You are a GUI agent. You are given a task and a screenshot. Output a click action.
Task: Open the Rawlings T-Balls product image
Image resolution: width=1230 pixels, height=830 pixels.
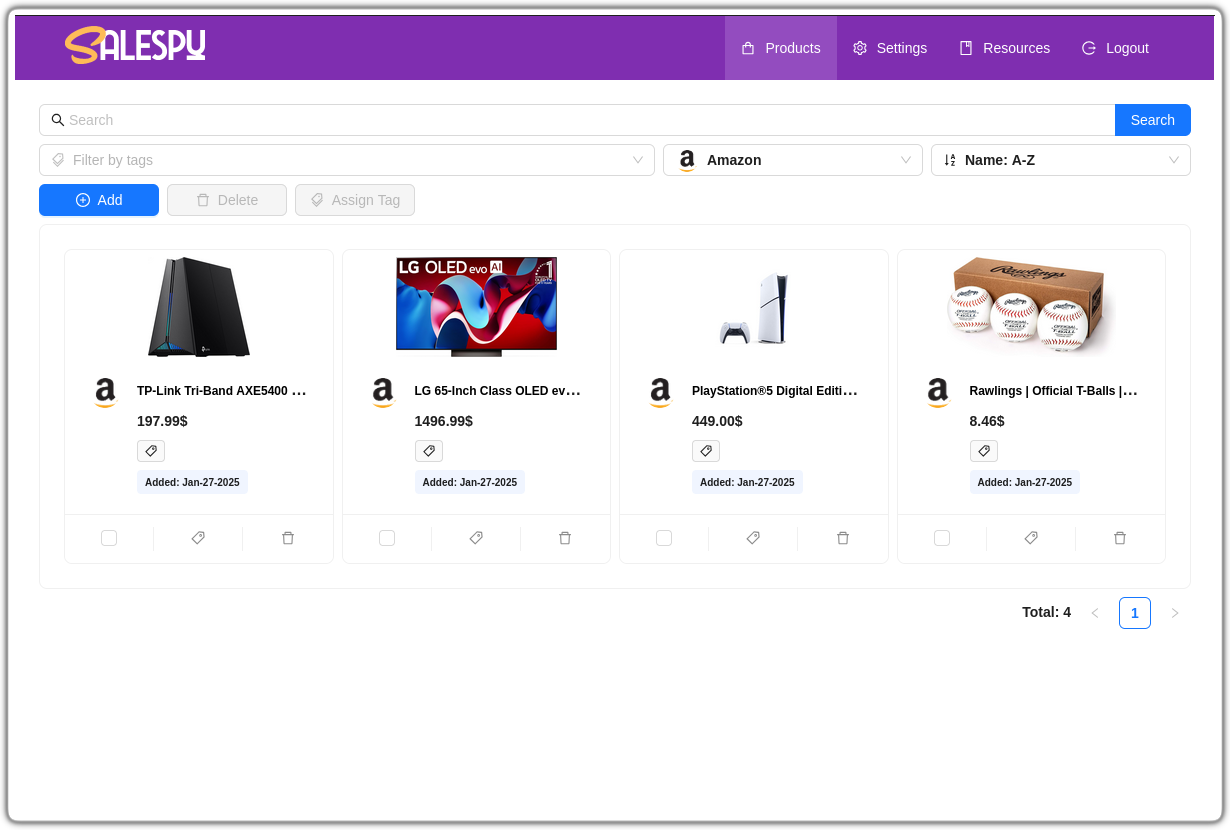coord(1031,307)
